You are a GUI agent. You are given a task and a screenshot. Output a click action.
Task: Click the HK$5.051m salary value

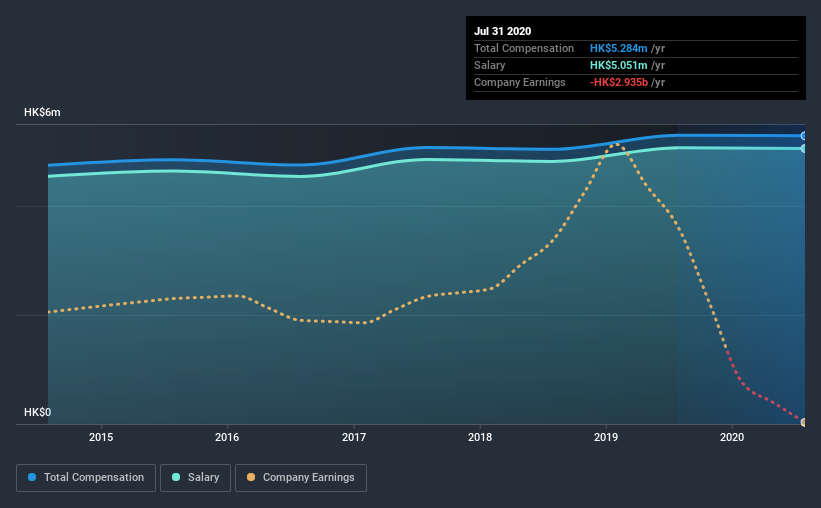618,65
